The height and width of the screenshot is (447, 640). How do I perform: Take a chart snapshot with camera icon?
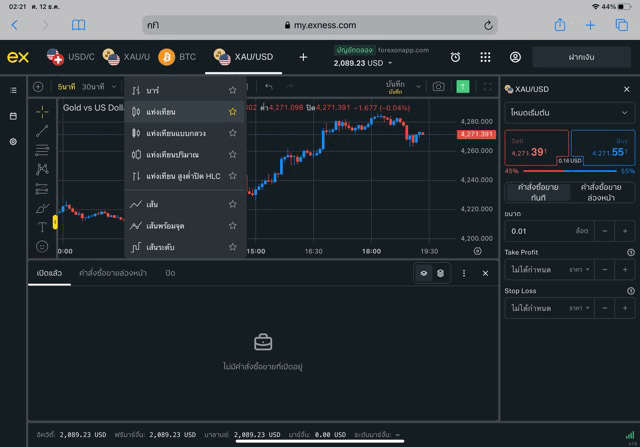click(x=438, y=87)
